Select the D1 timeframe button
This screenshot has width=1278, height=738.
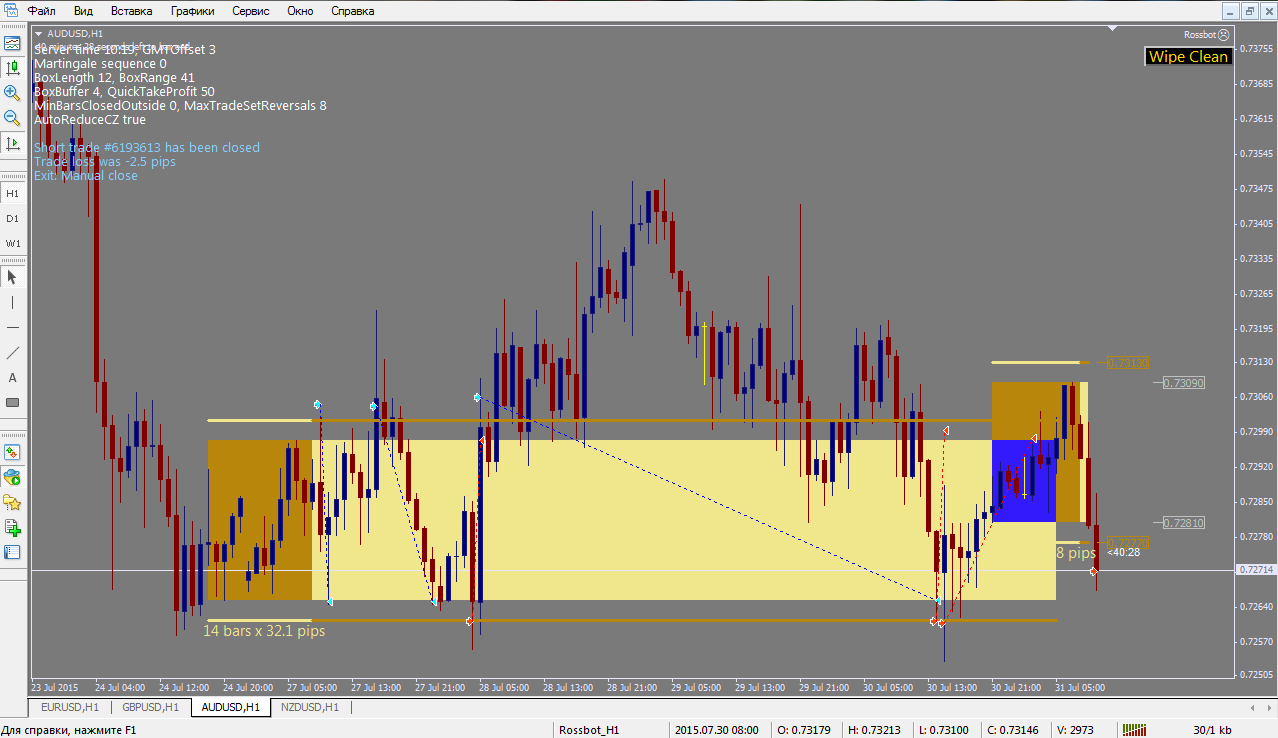click(x=12, y=218)
